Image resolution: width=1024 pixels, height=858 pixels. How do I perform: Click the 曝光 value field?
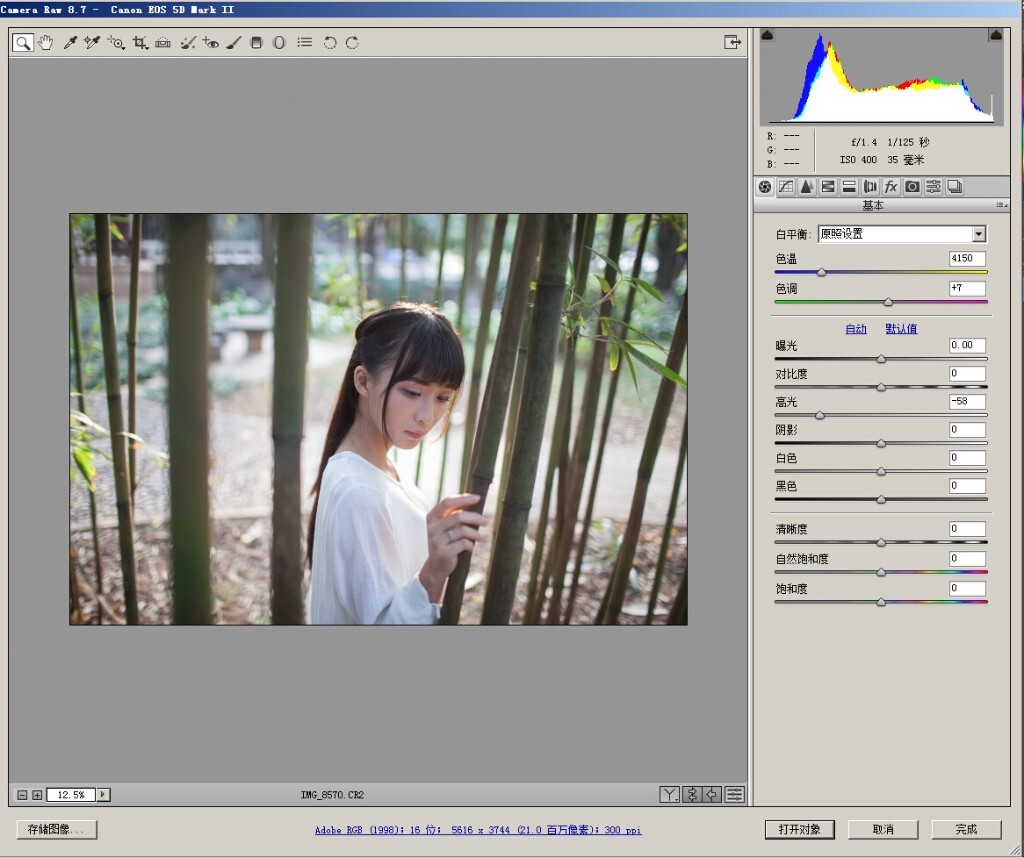(x=967, y=345)
